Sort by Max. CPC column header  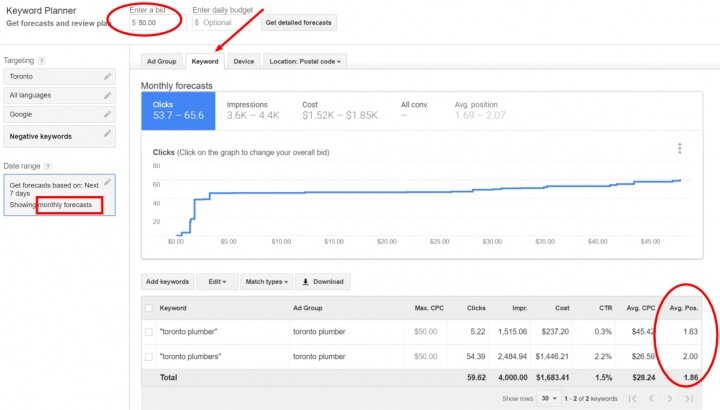[x=429, y=308]
